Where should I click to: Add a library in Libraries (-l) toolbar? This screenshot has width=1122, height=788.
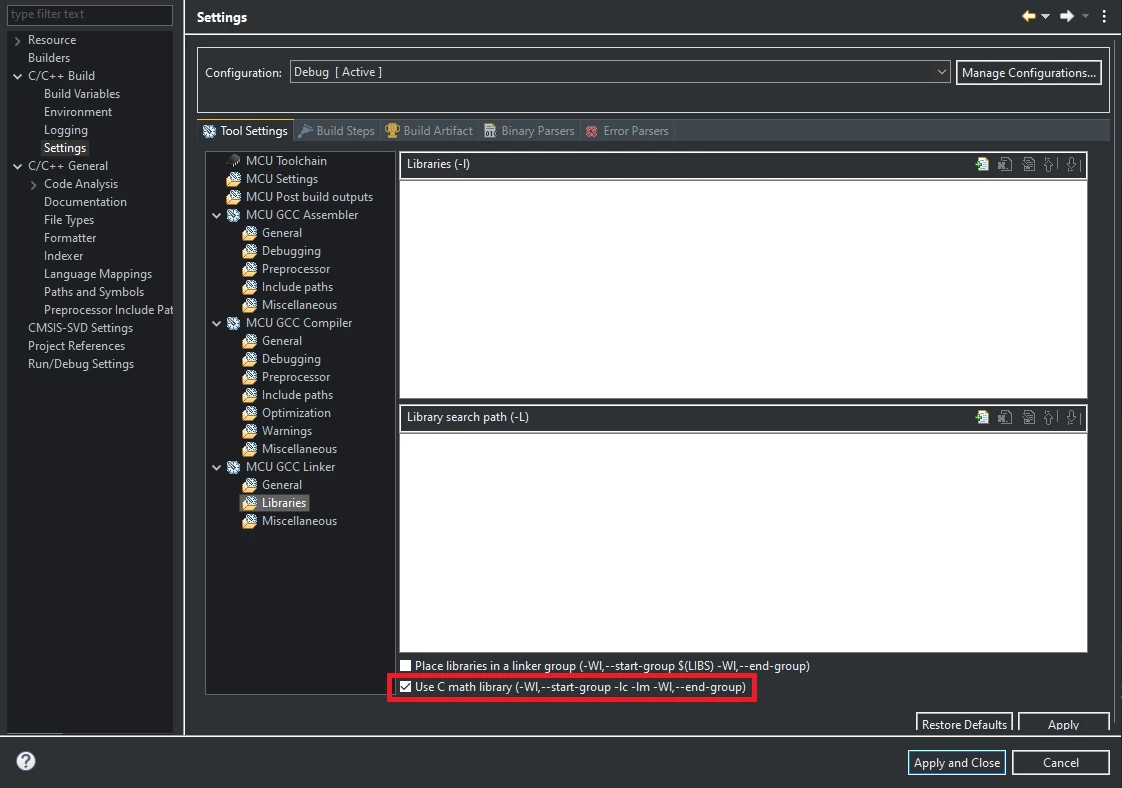[x=982, y=165]
